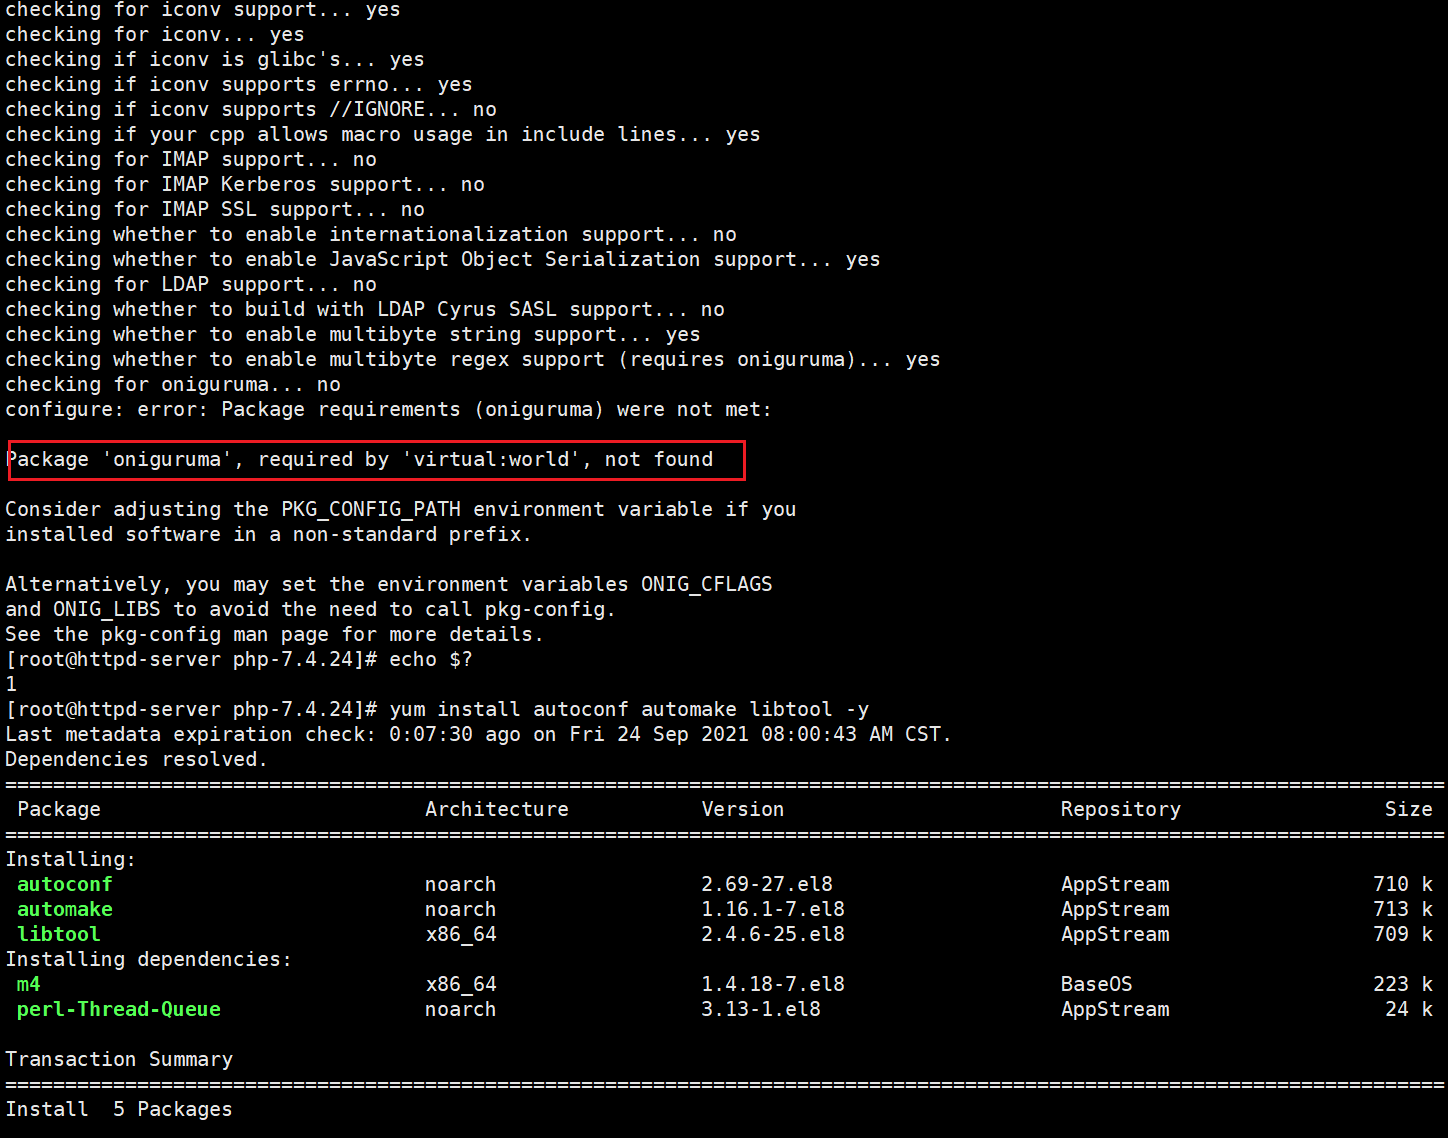Image resolution: width=1448 pixels, height=1138 pixels.
Task: Click the 'yum install autoconf automake libtool -y' command
Action: point(629,710)
